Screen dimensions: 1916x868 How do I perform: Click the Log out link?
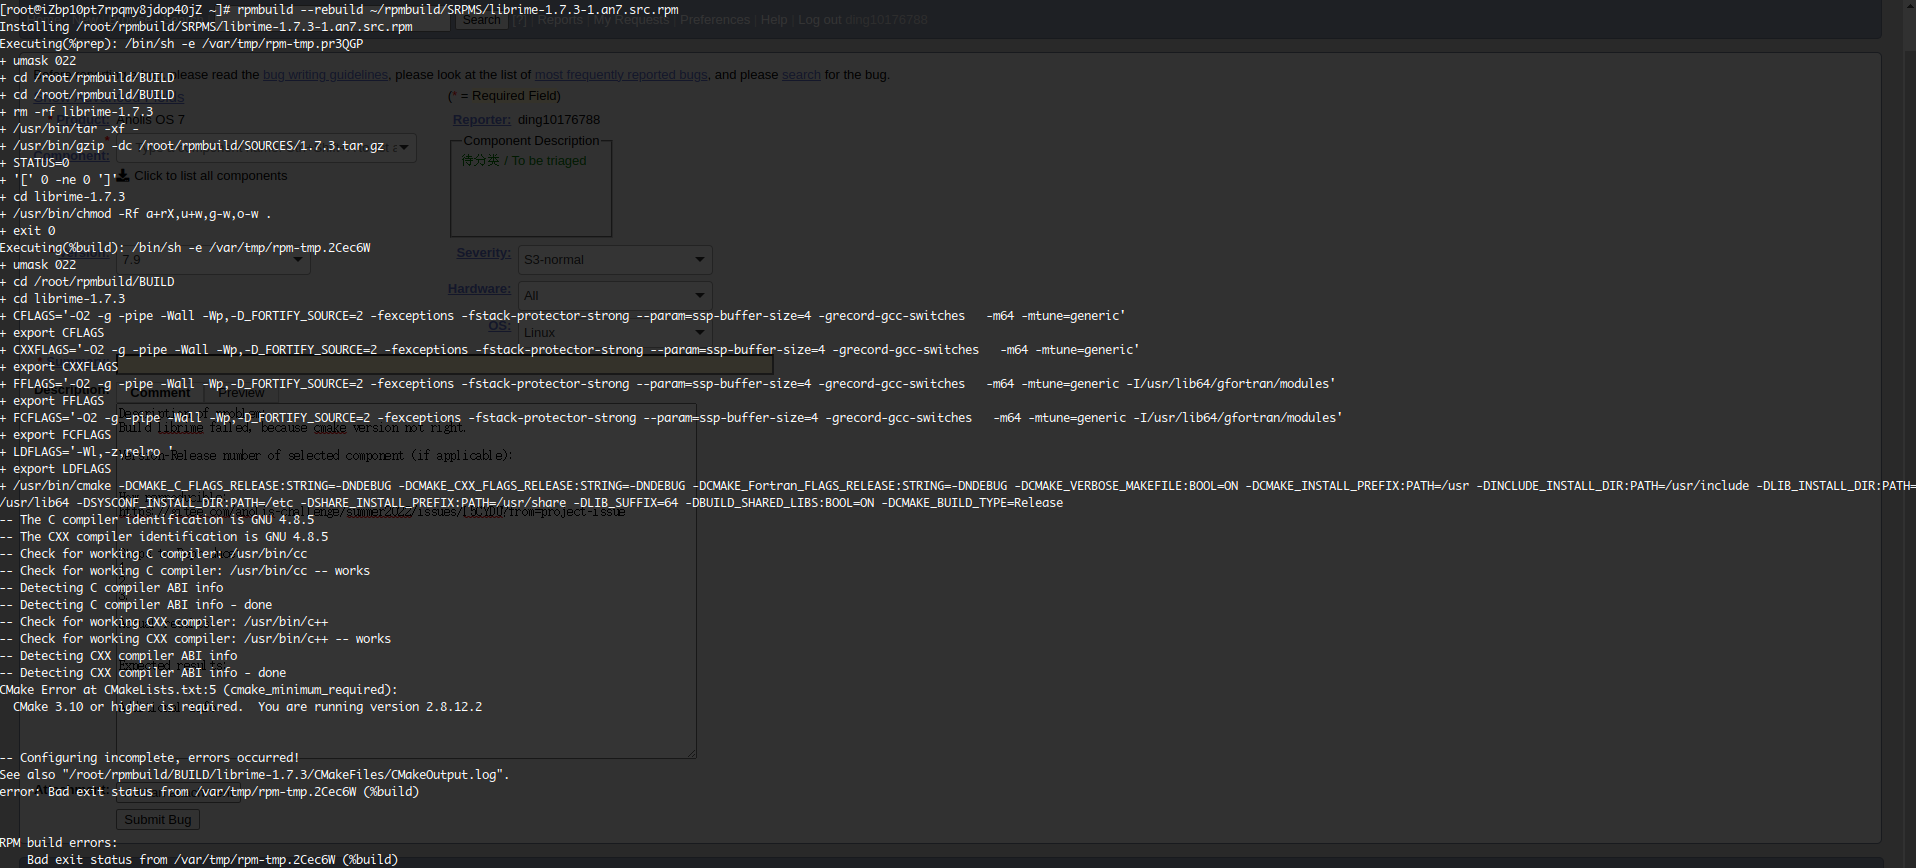tap(819, 20)
